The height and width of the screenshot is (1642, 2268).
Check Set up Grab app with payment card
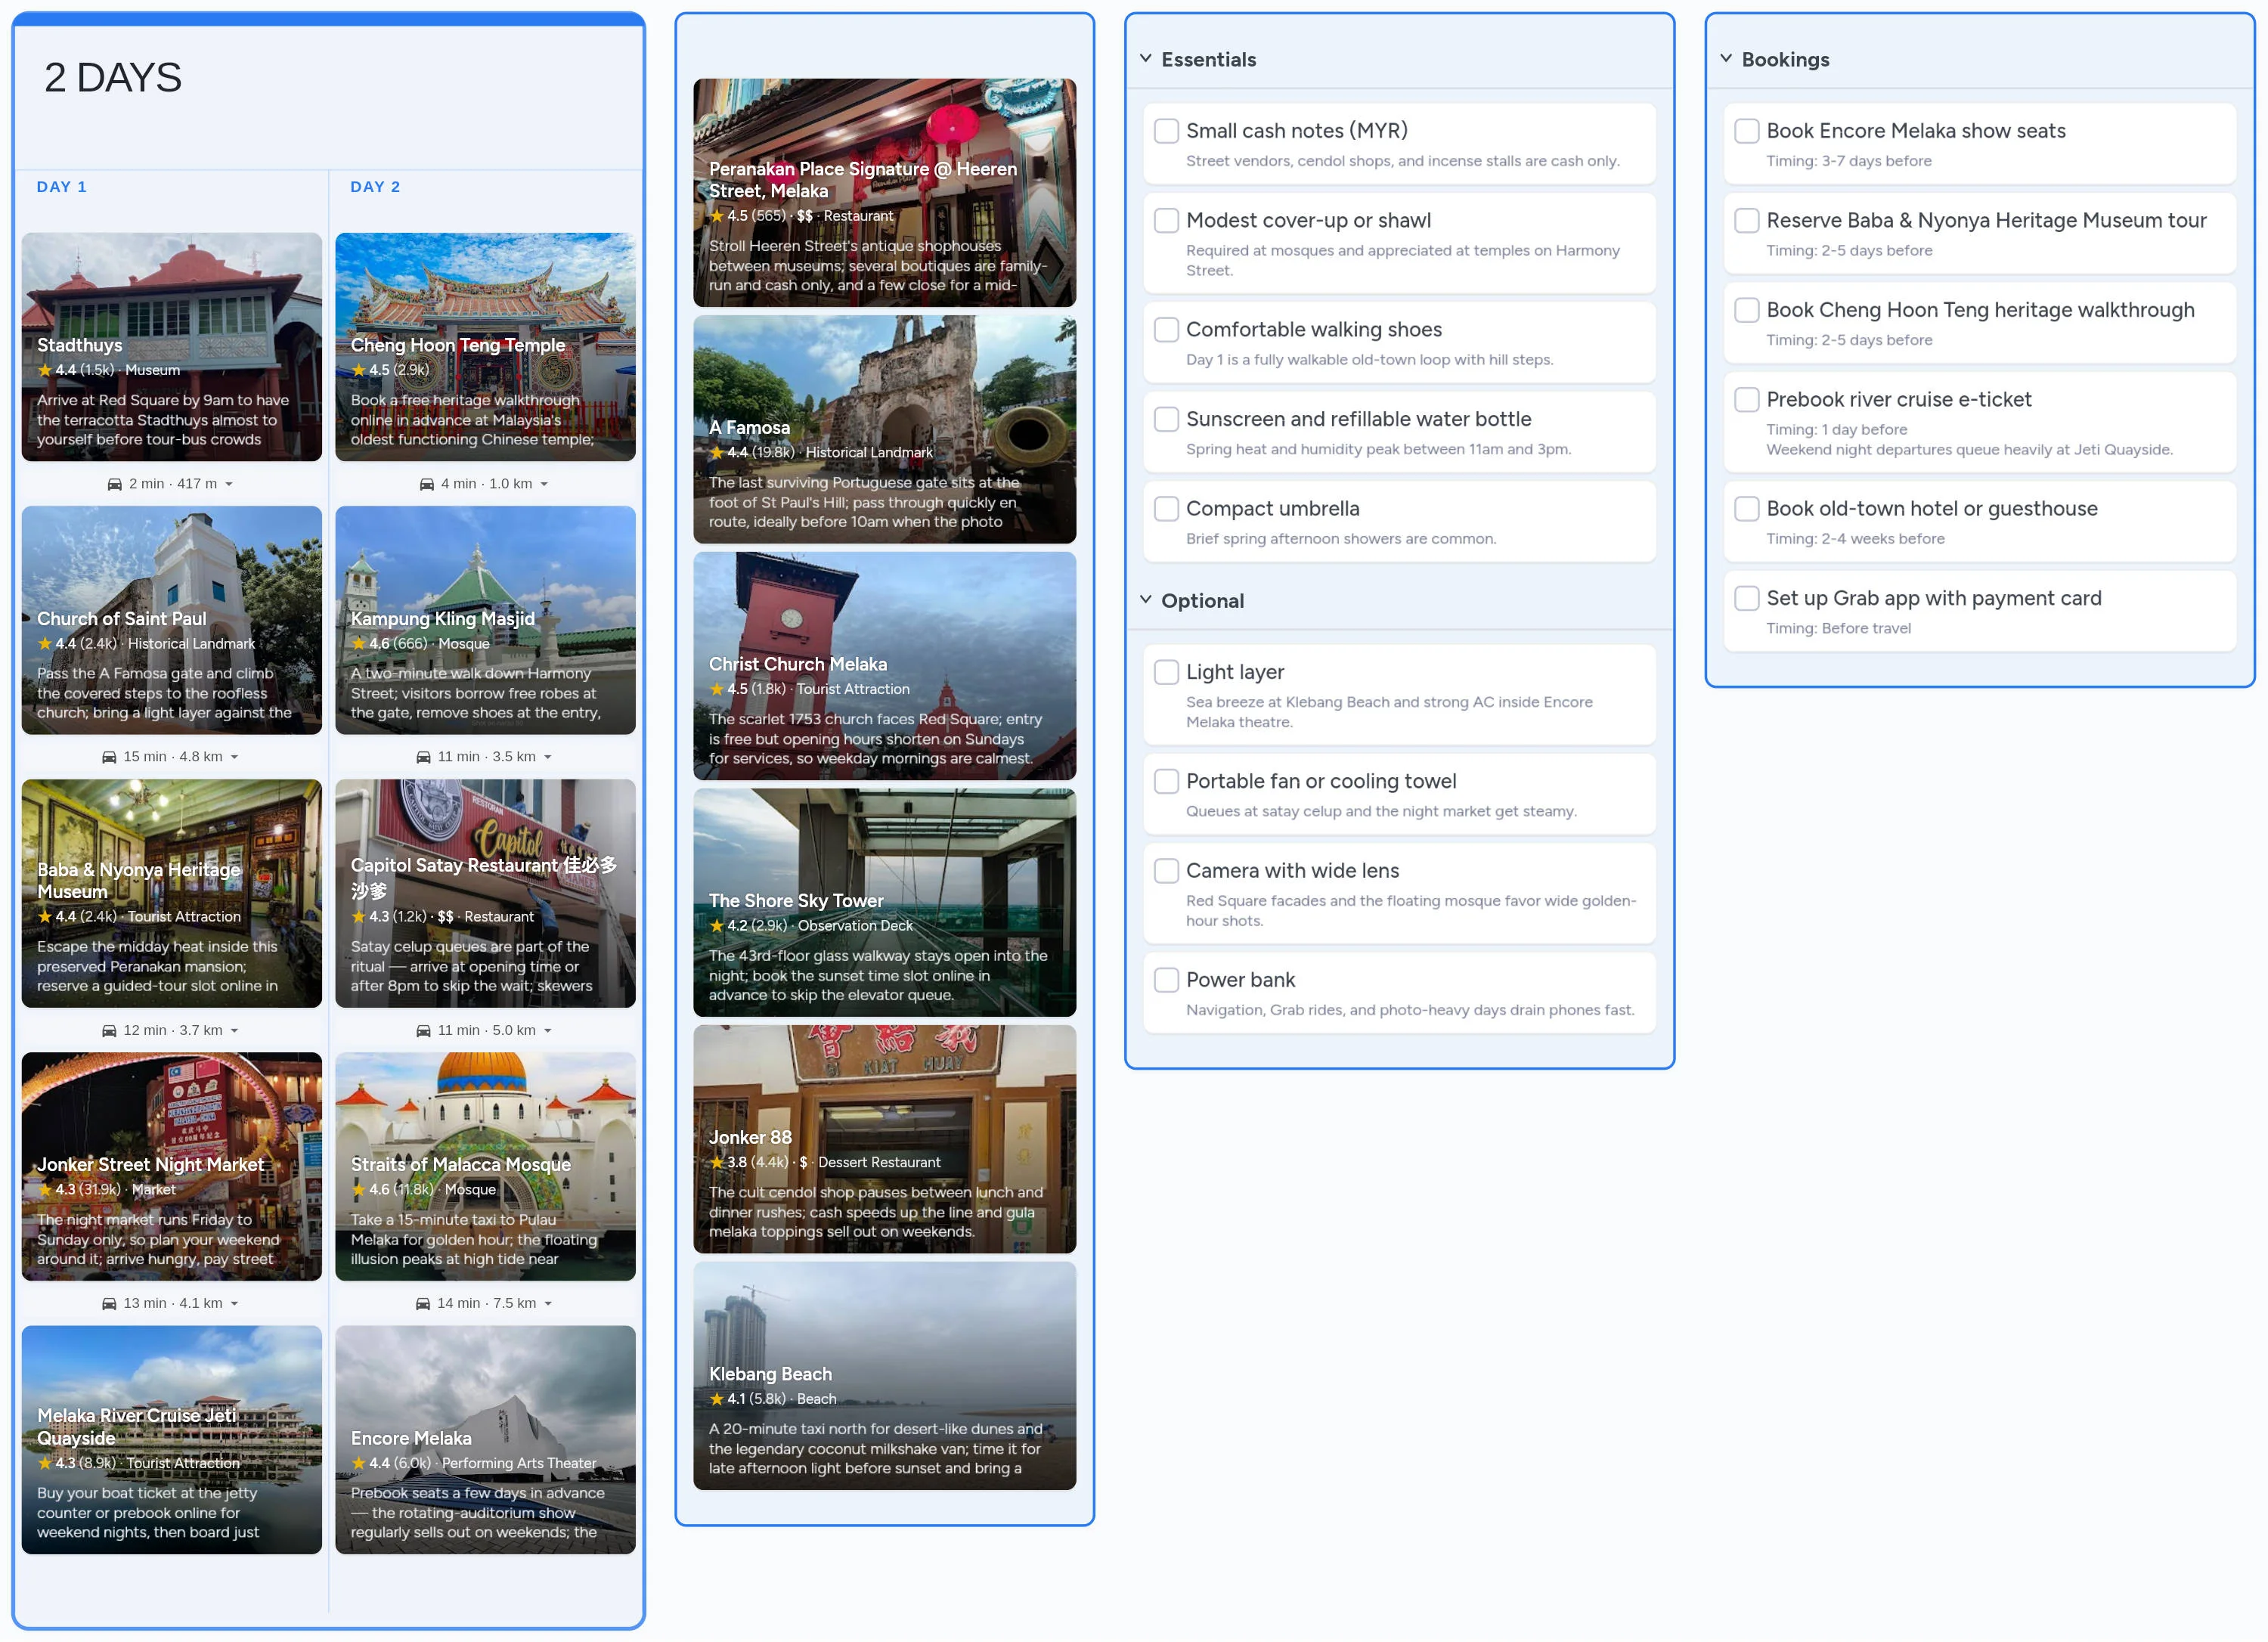(x=1746, y=598)
